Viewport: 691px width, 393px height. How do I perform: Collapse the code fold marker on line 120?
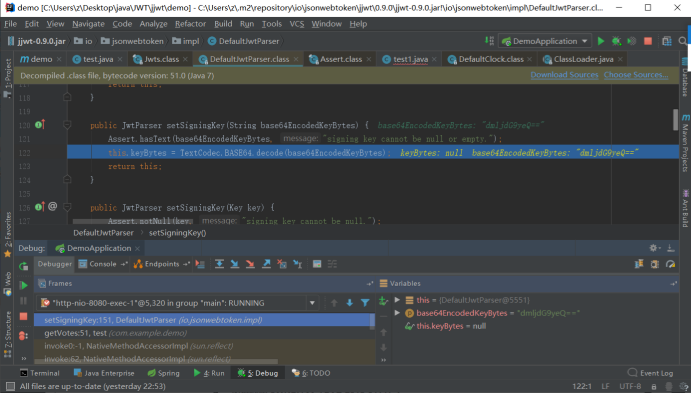pyautogui.click(x=67, y=125)
